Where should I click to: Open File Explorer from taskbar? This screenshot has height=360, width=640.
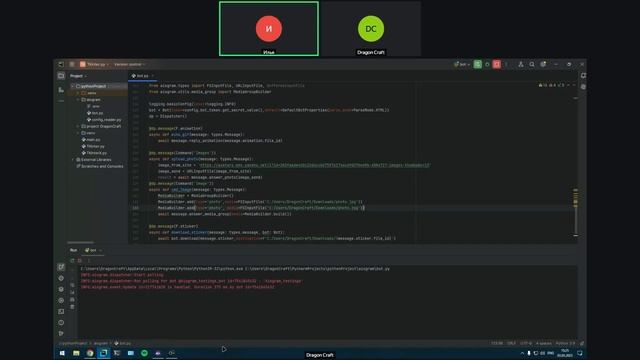76,353
